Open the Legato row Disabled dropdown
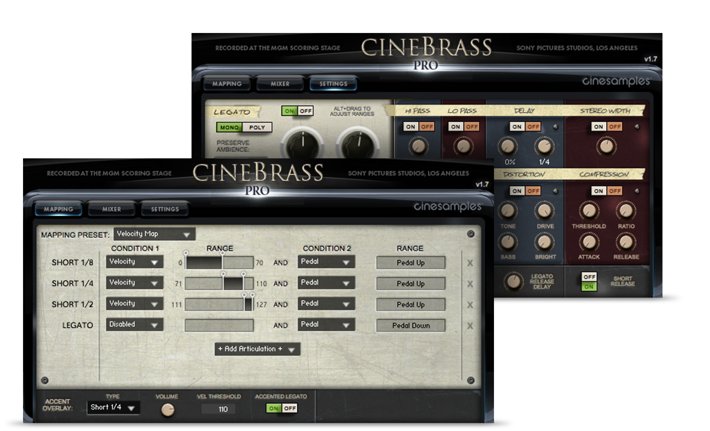 point(134,325)
